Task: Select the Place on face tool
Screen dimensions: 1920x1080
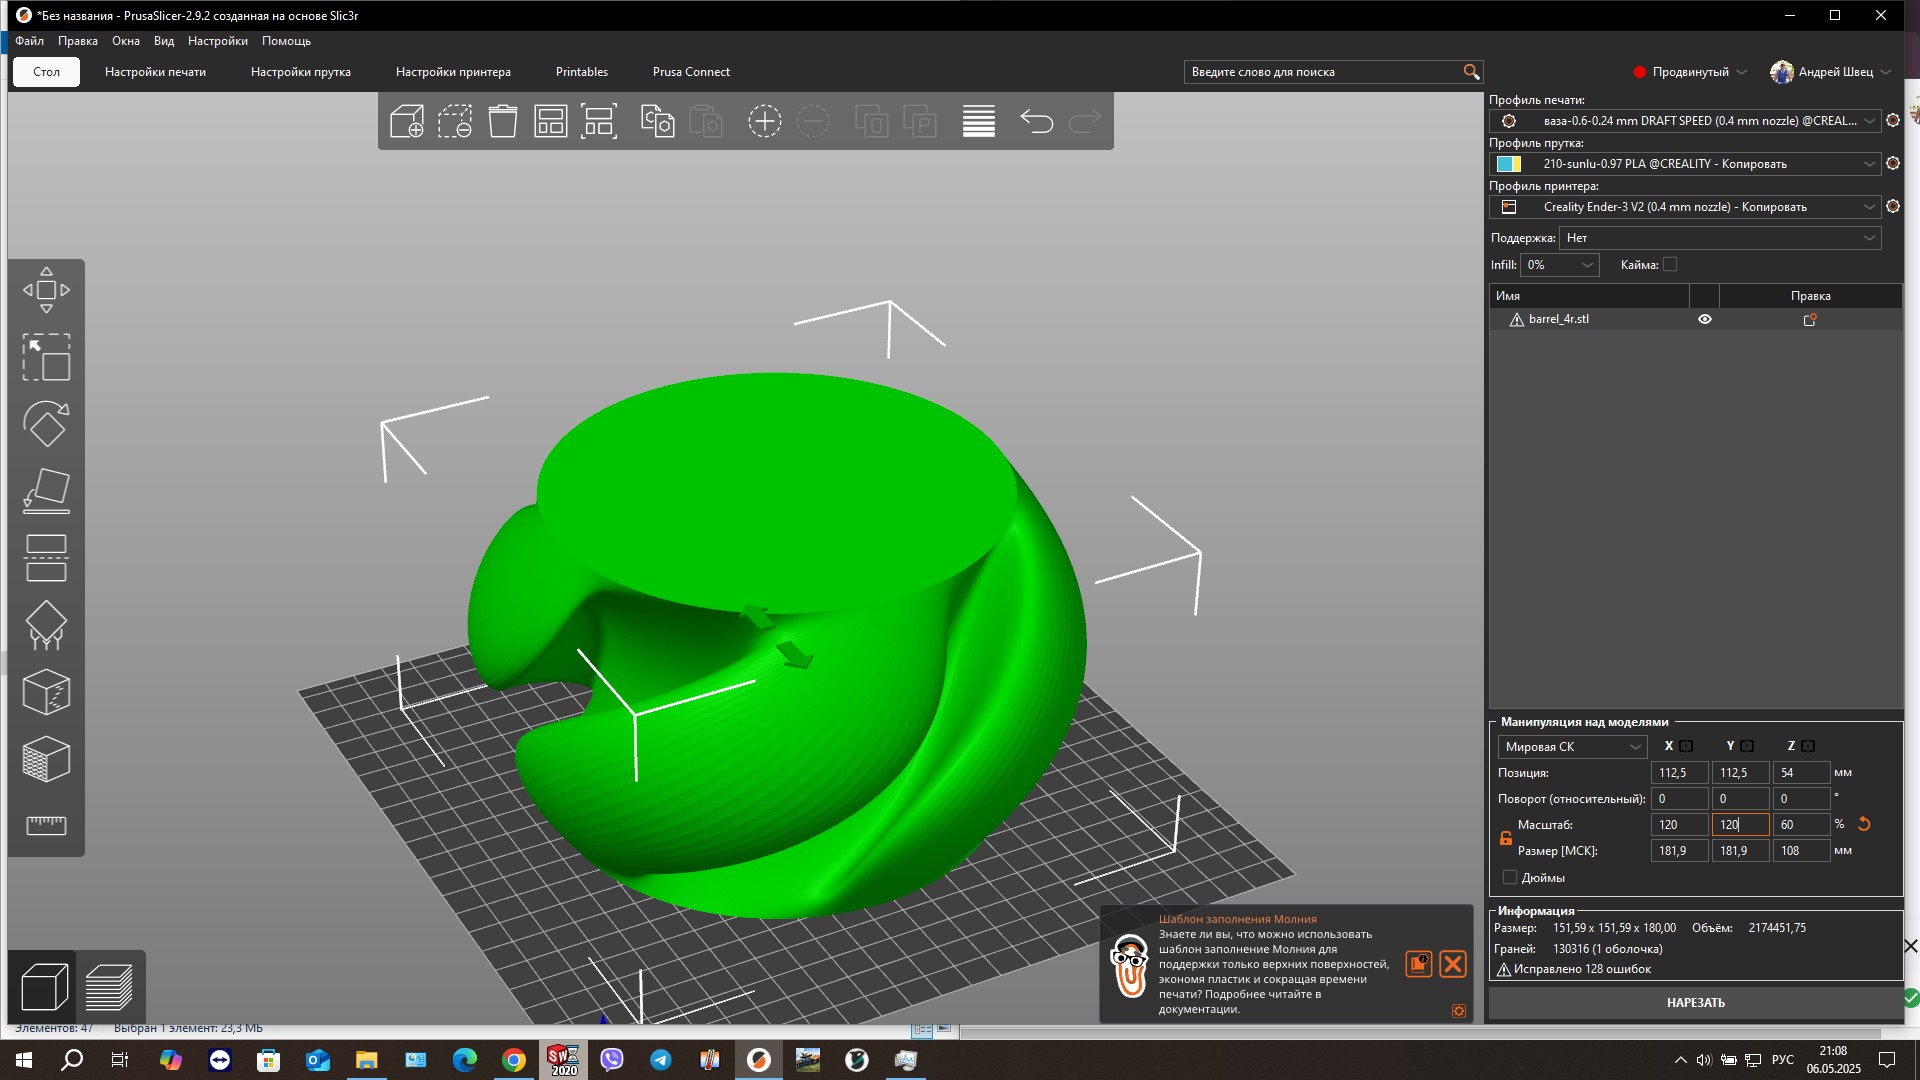Action: coord(46,491)
